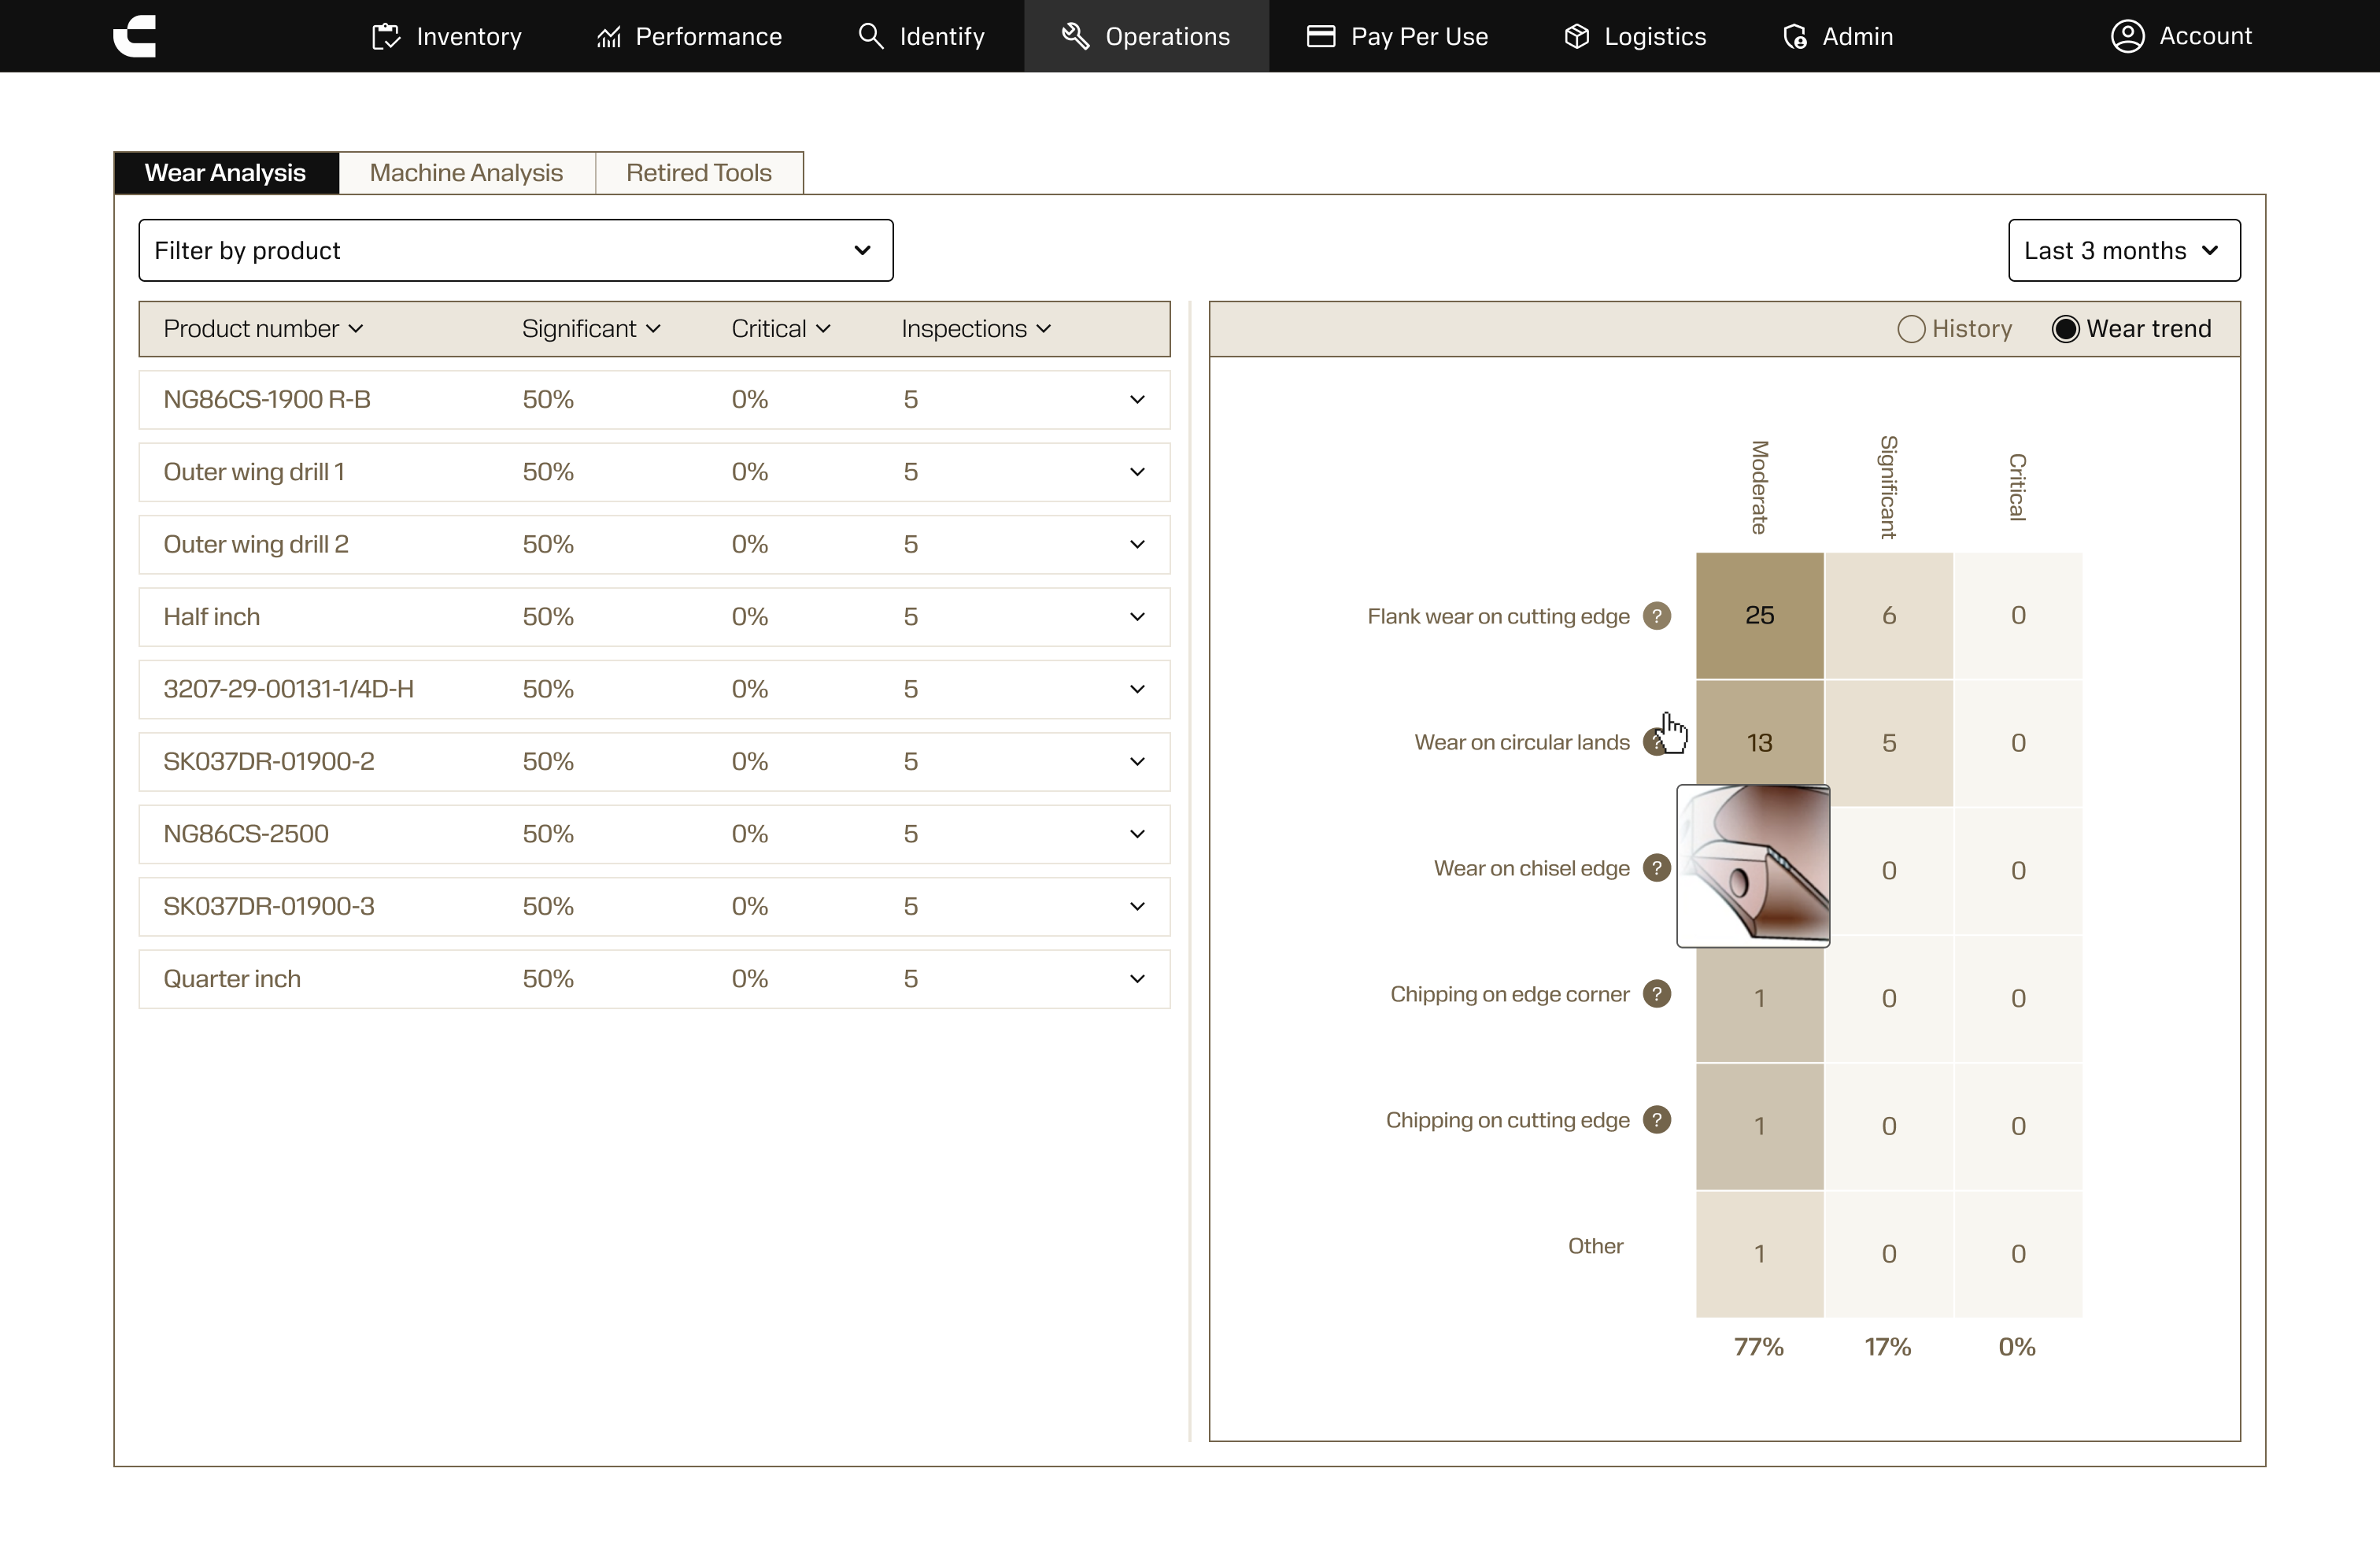The height and width of the screenshot is (1546, 2380).
Task: Select the Wear trend radio option
Action: point(2065,329)
